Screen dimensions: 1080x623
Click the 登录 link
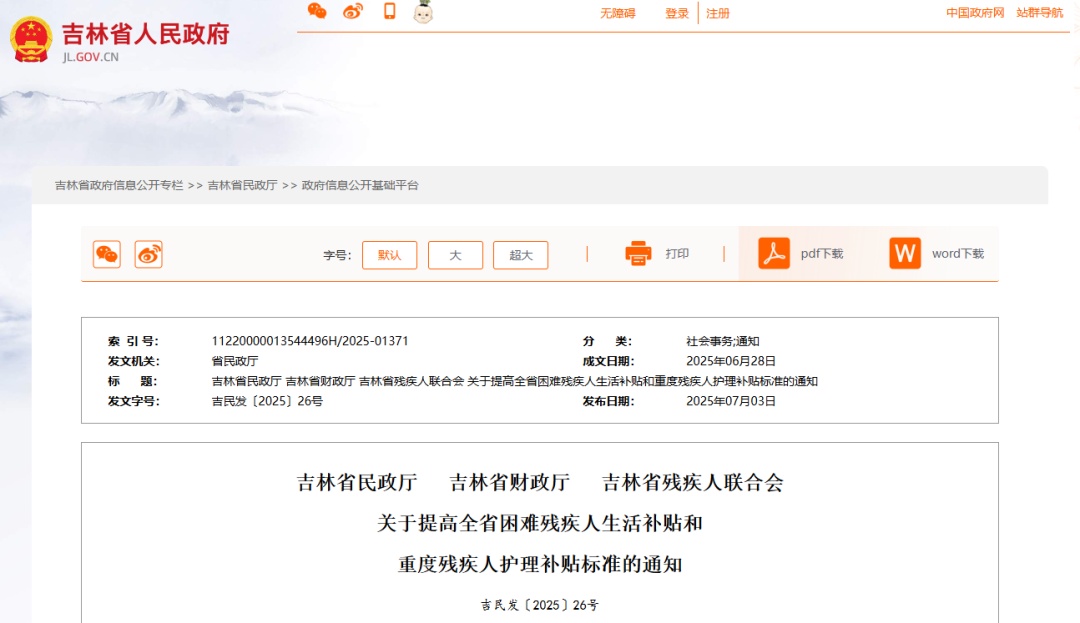(676, 13)
